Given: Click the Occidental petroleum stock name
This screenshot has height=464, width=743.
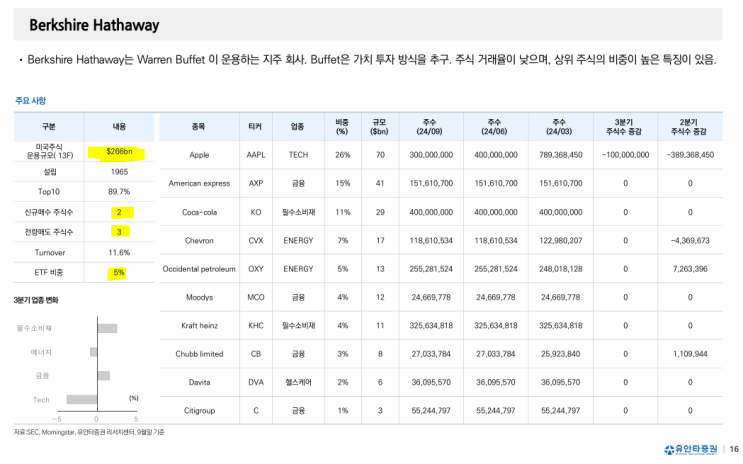Looking at the screenshot, I should pyautogui.click(x=197, y=269).
